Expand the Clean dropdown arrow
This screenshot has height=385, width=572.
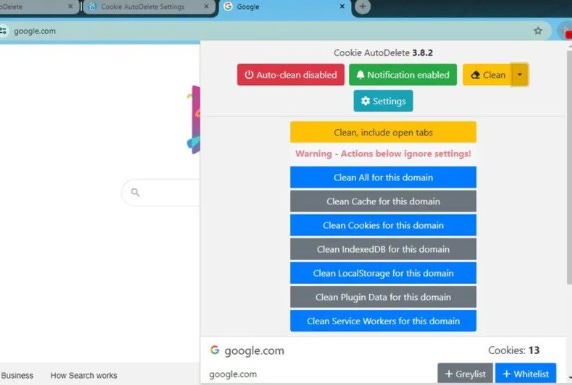[x=519, y=75]
